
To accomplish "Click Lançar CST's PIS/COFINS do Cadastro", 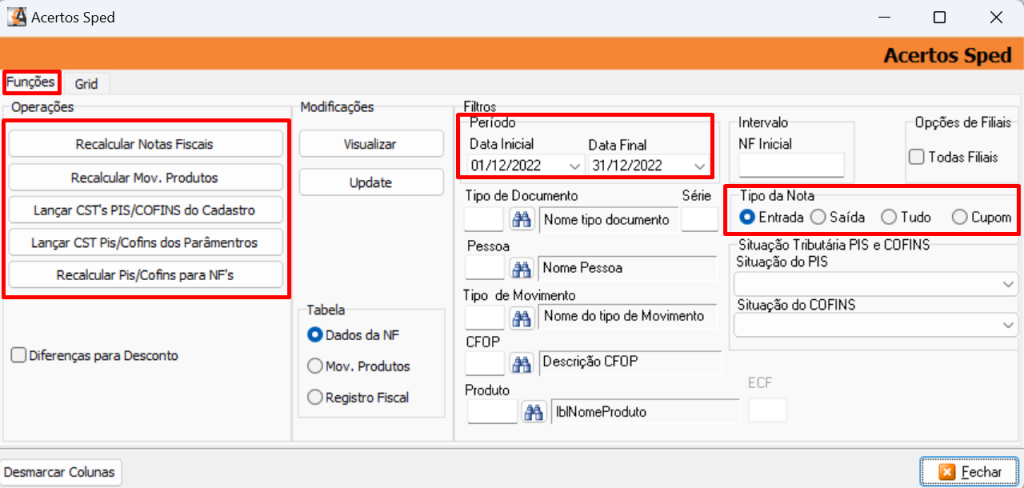I will pos(146,210).
